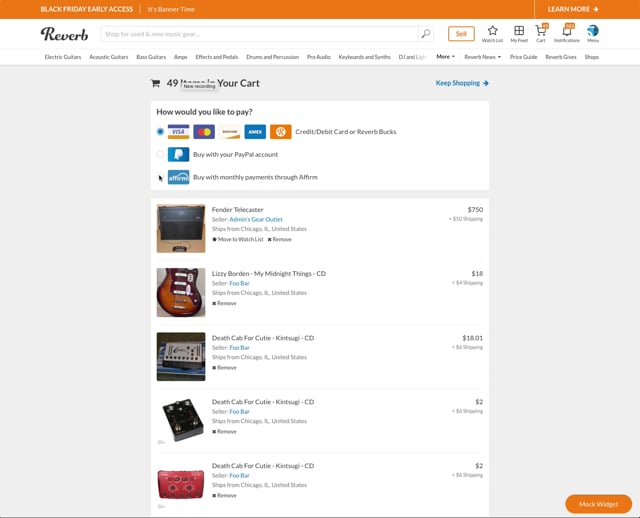
Task: Click BLACK FRIDAY EARLY ACCESS banner text
Action: click(87, 9)
